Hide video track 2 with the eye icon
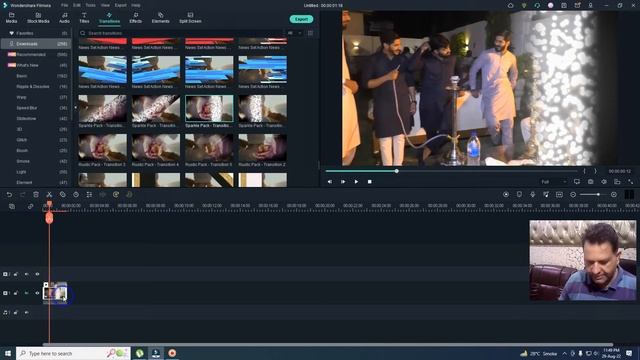The image size is (640, 360). (x=37, y=274)
